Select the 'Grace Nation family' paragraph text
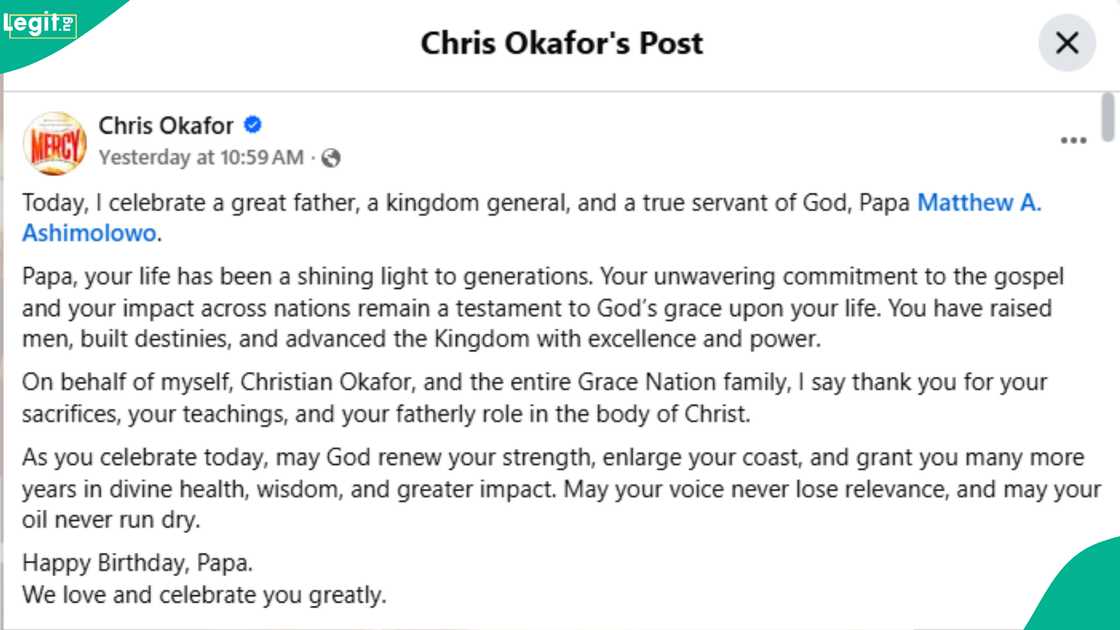Viewport: 1120px width, 630px height. click(x=530, y=397)
